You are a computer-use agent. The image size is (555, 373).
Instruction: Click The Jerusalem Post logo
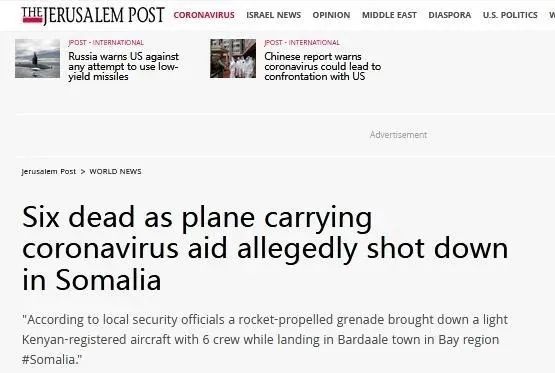[x=93, y=16]
